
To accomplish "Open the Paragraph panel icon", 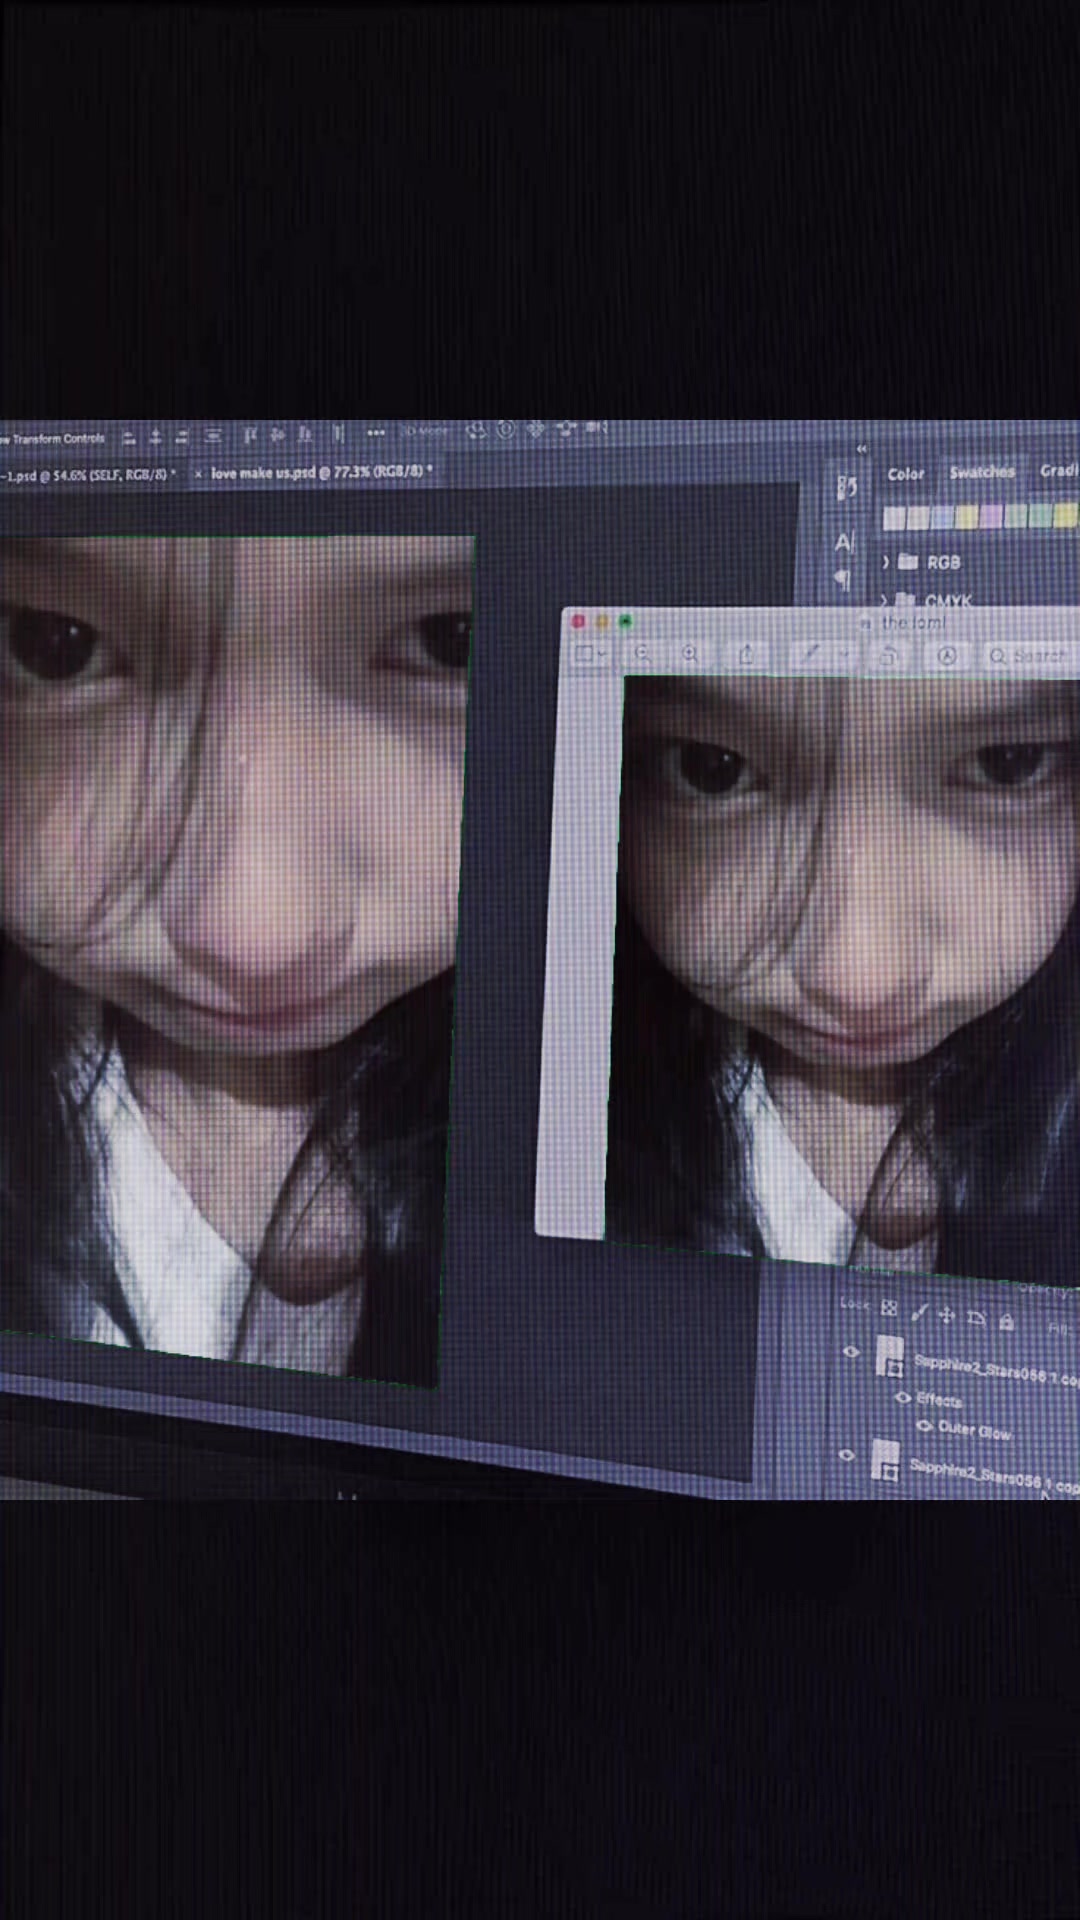I will point(842,579).
